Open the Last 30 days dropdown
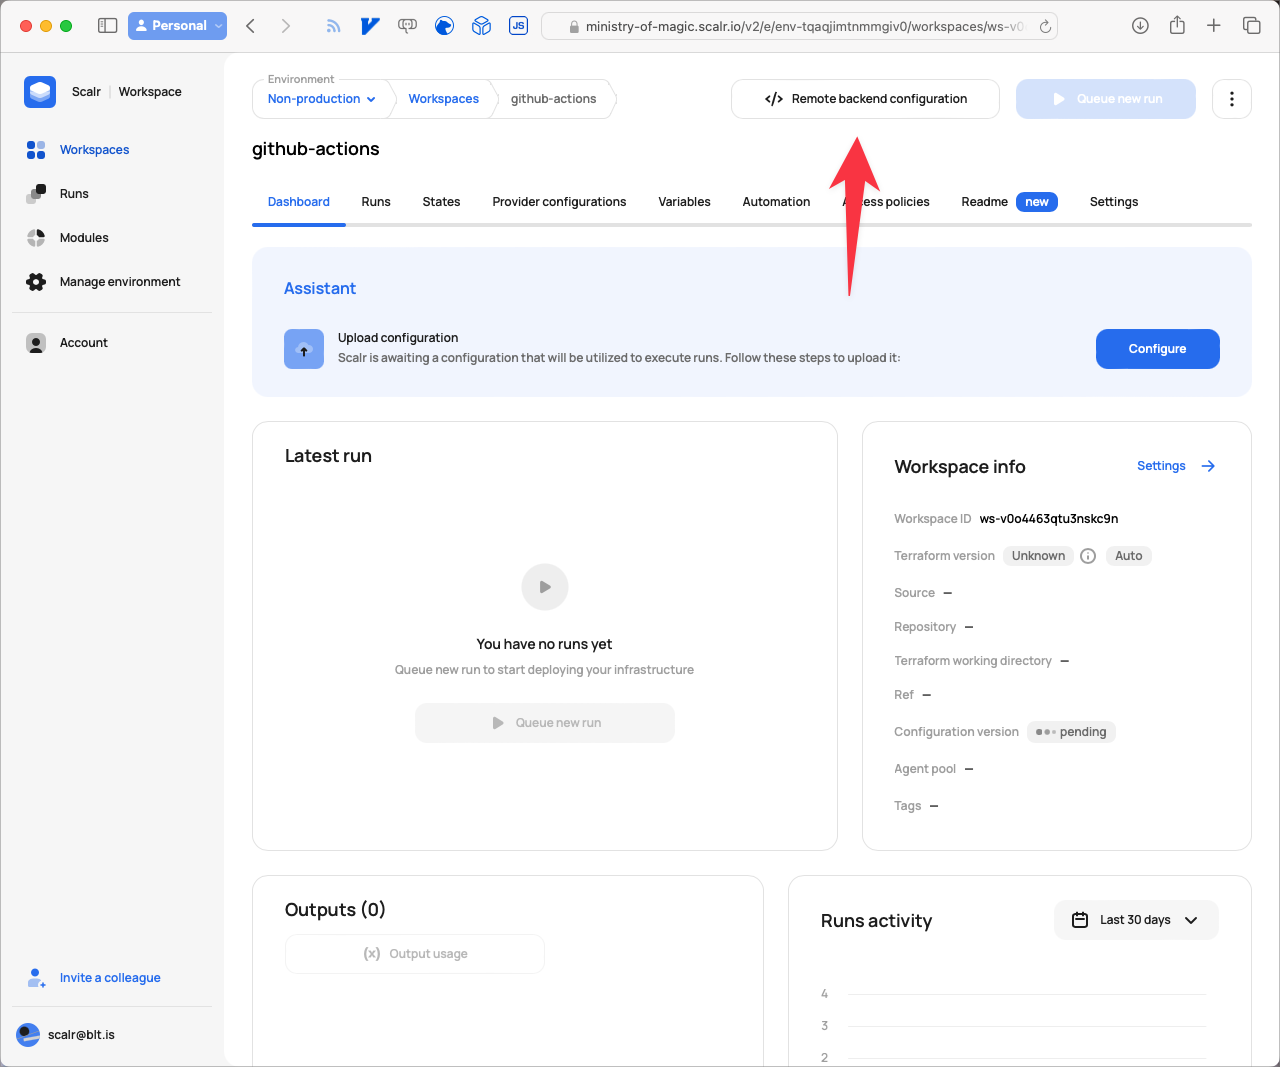1280x1067 pixels. 1136,920
